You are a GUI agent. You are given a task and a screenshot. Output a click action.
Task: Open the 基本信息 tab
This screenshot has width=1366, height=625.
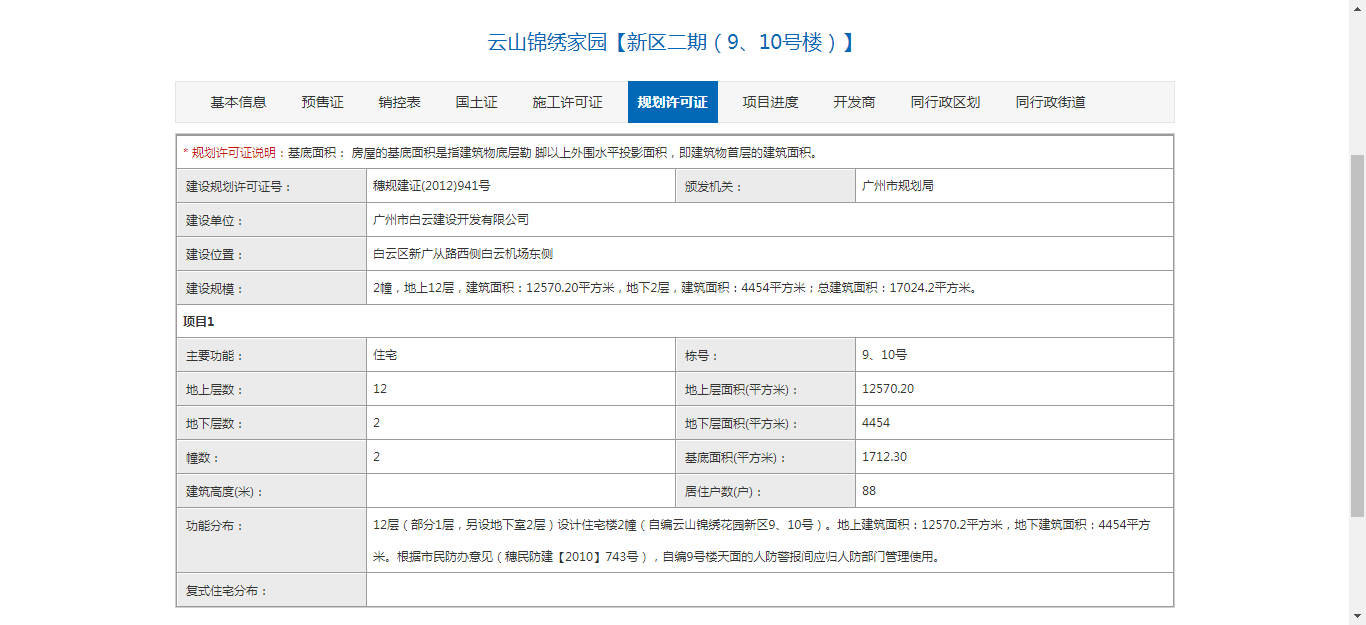pos(238,102)
